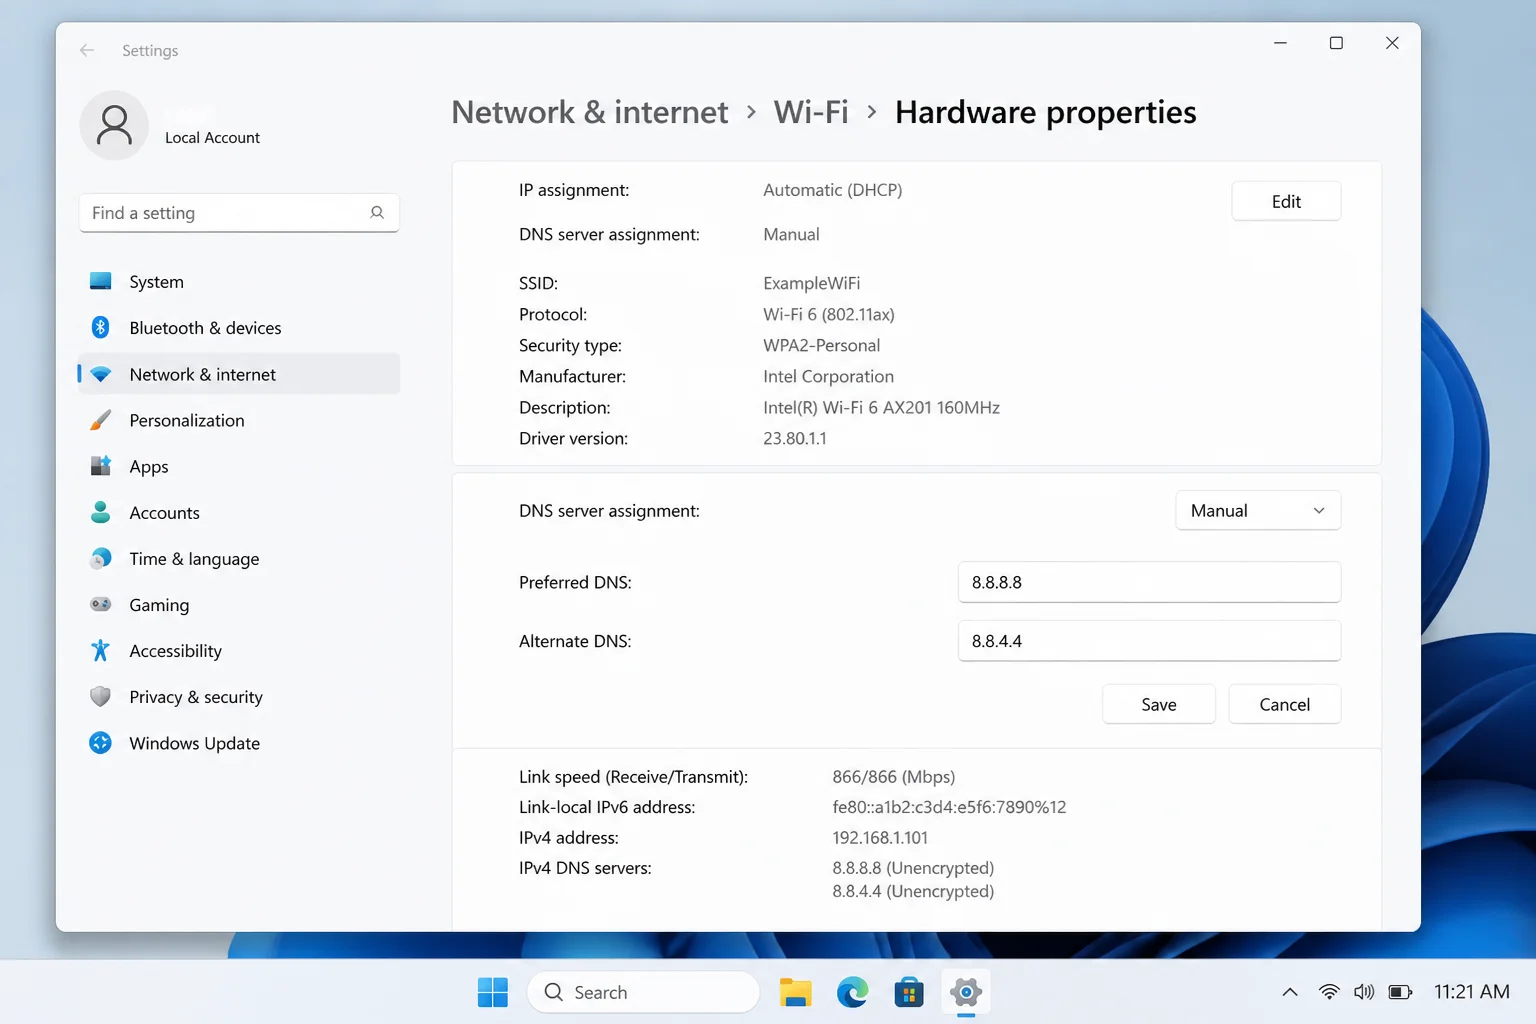Click the back arrow in Settings

point(87,50)
